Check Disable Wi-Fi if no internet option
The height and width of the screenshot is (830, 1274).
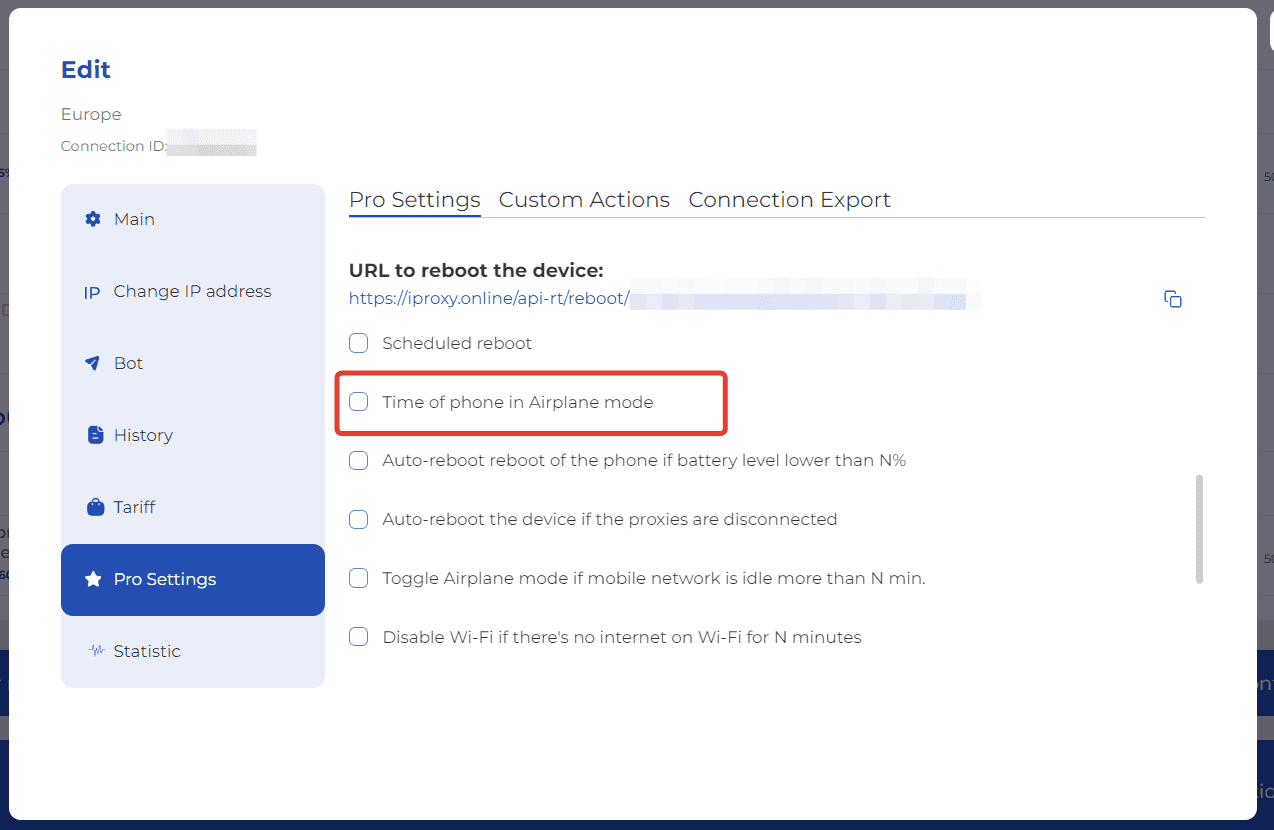(x=358, y=637)
